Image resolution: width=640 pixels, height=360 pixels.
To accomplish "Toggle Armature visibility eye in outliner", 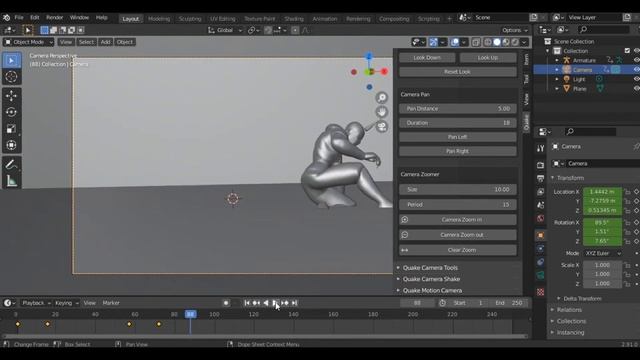I will [636, 60].
